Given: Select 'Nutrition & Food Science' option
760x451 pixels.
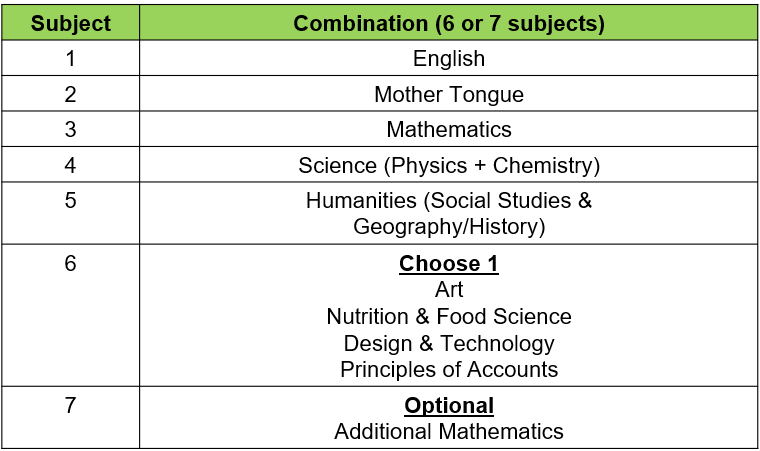Looking at the screenshot, I should pyautogui.click(x=449, y=316).
